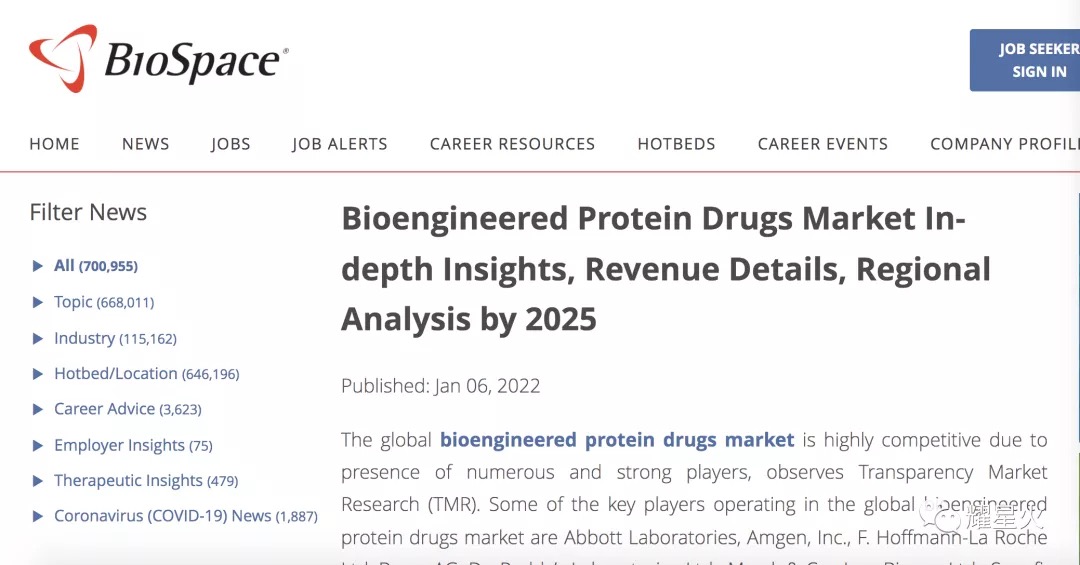Viewport: 1080px width, 565px height.
Task: Open the HOME menu item
Action: (54, 144)
